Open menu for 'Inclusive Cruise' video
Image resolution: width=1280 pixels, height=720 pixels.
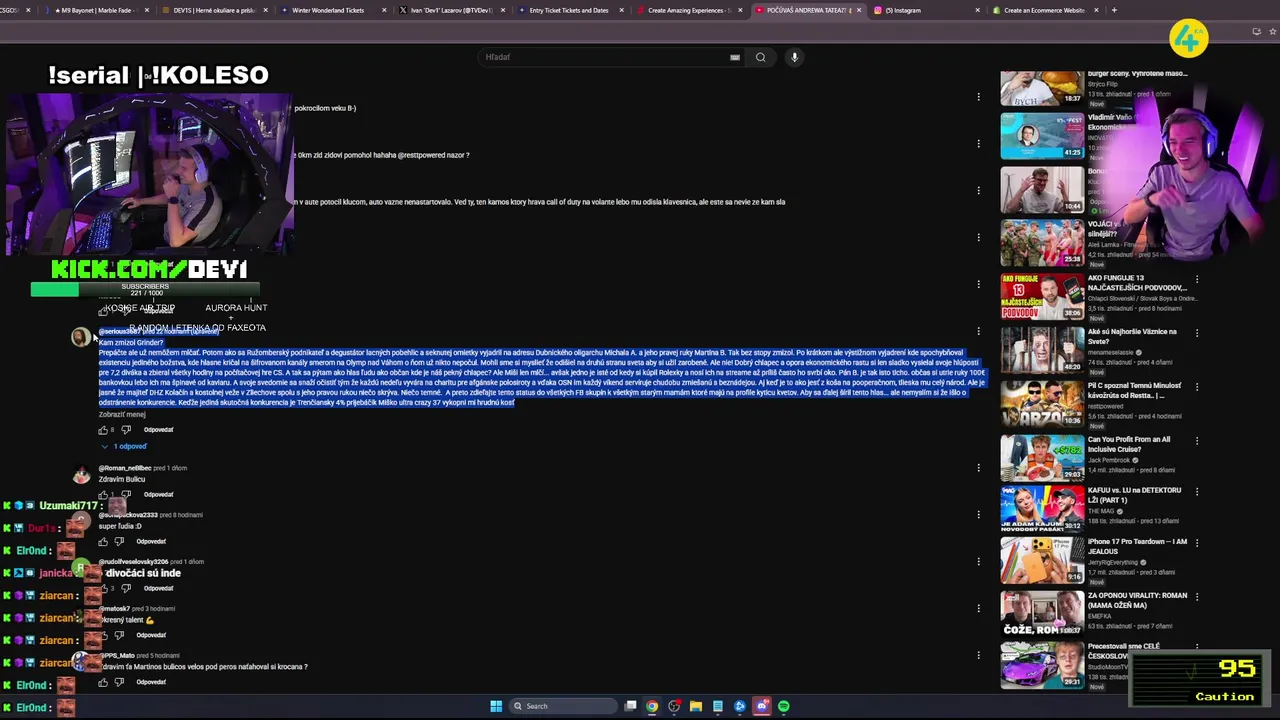[1197, 441]
